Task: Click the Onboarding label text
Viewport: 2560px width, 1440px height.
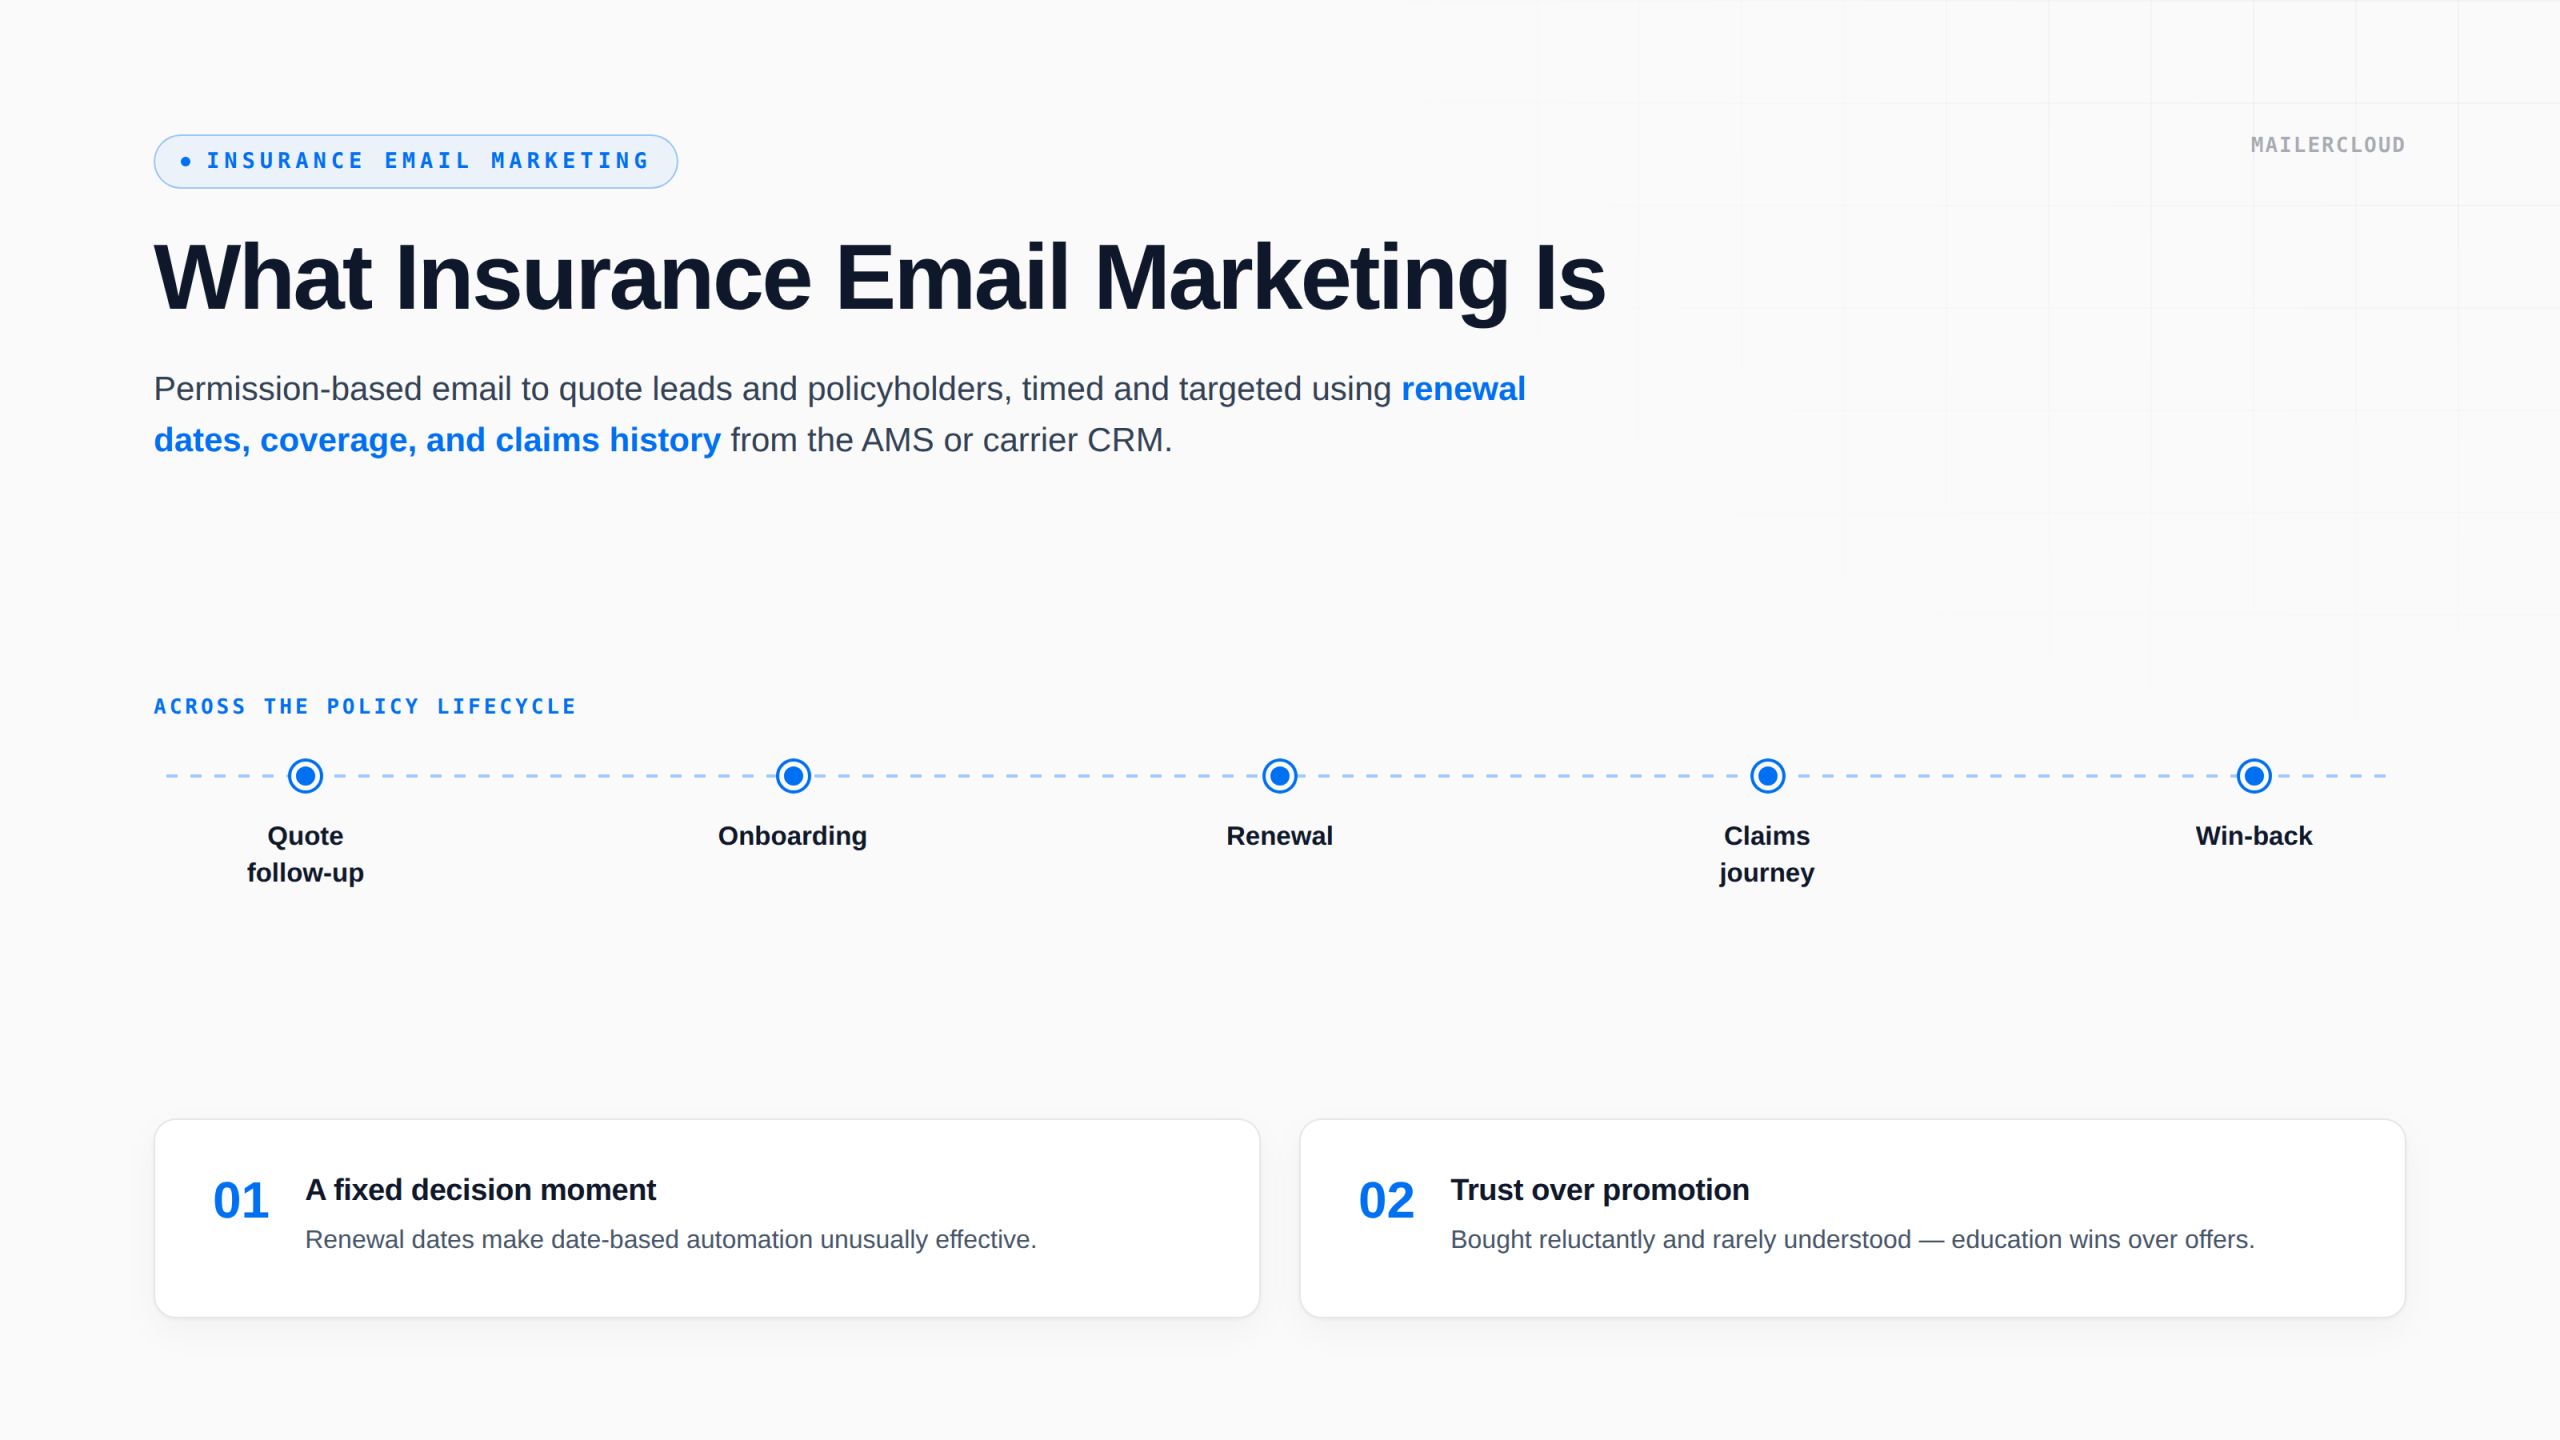Action: pos(792,836)
